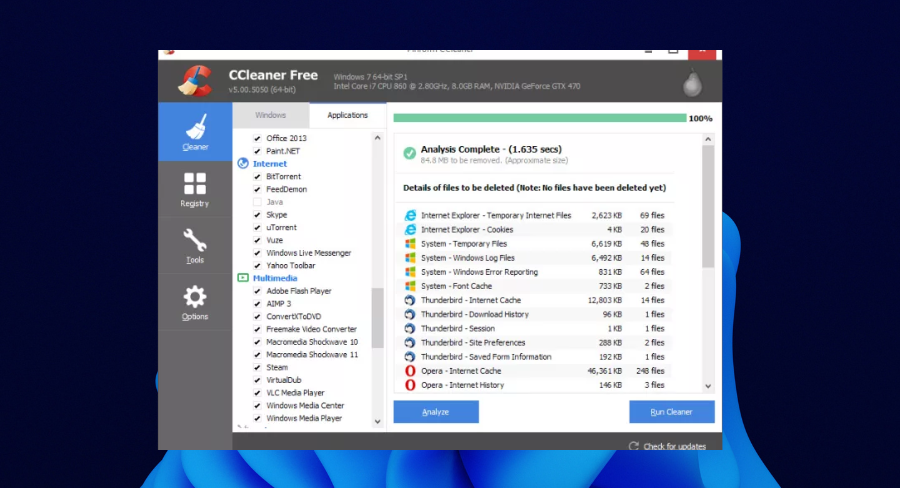
Task: Toggle the uTorrent checkbox
Action: (x=257, y=227)
